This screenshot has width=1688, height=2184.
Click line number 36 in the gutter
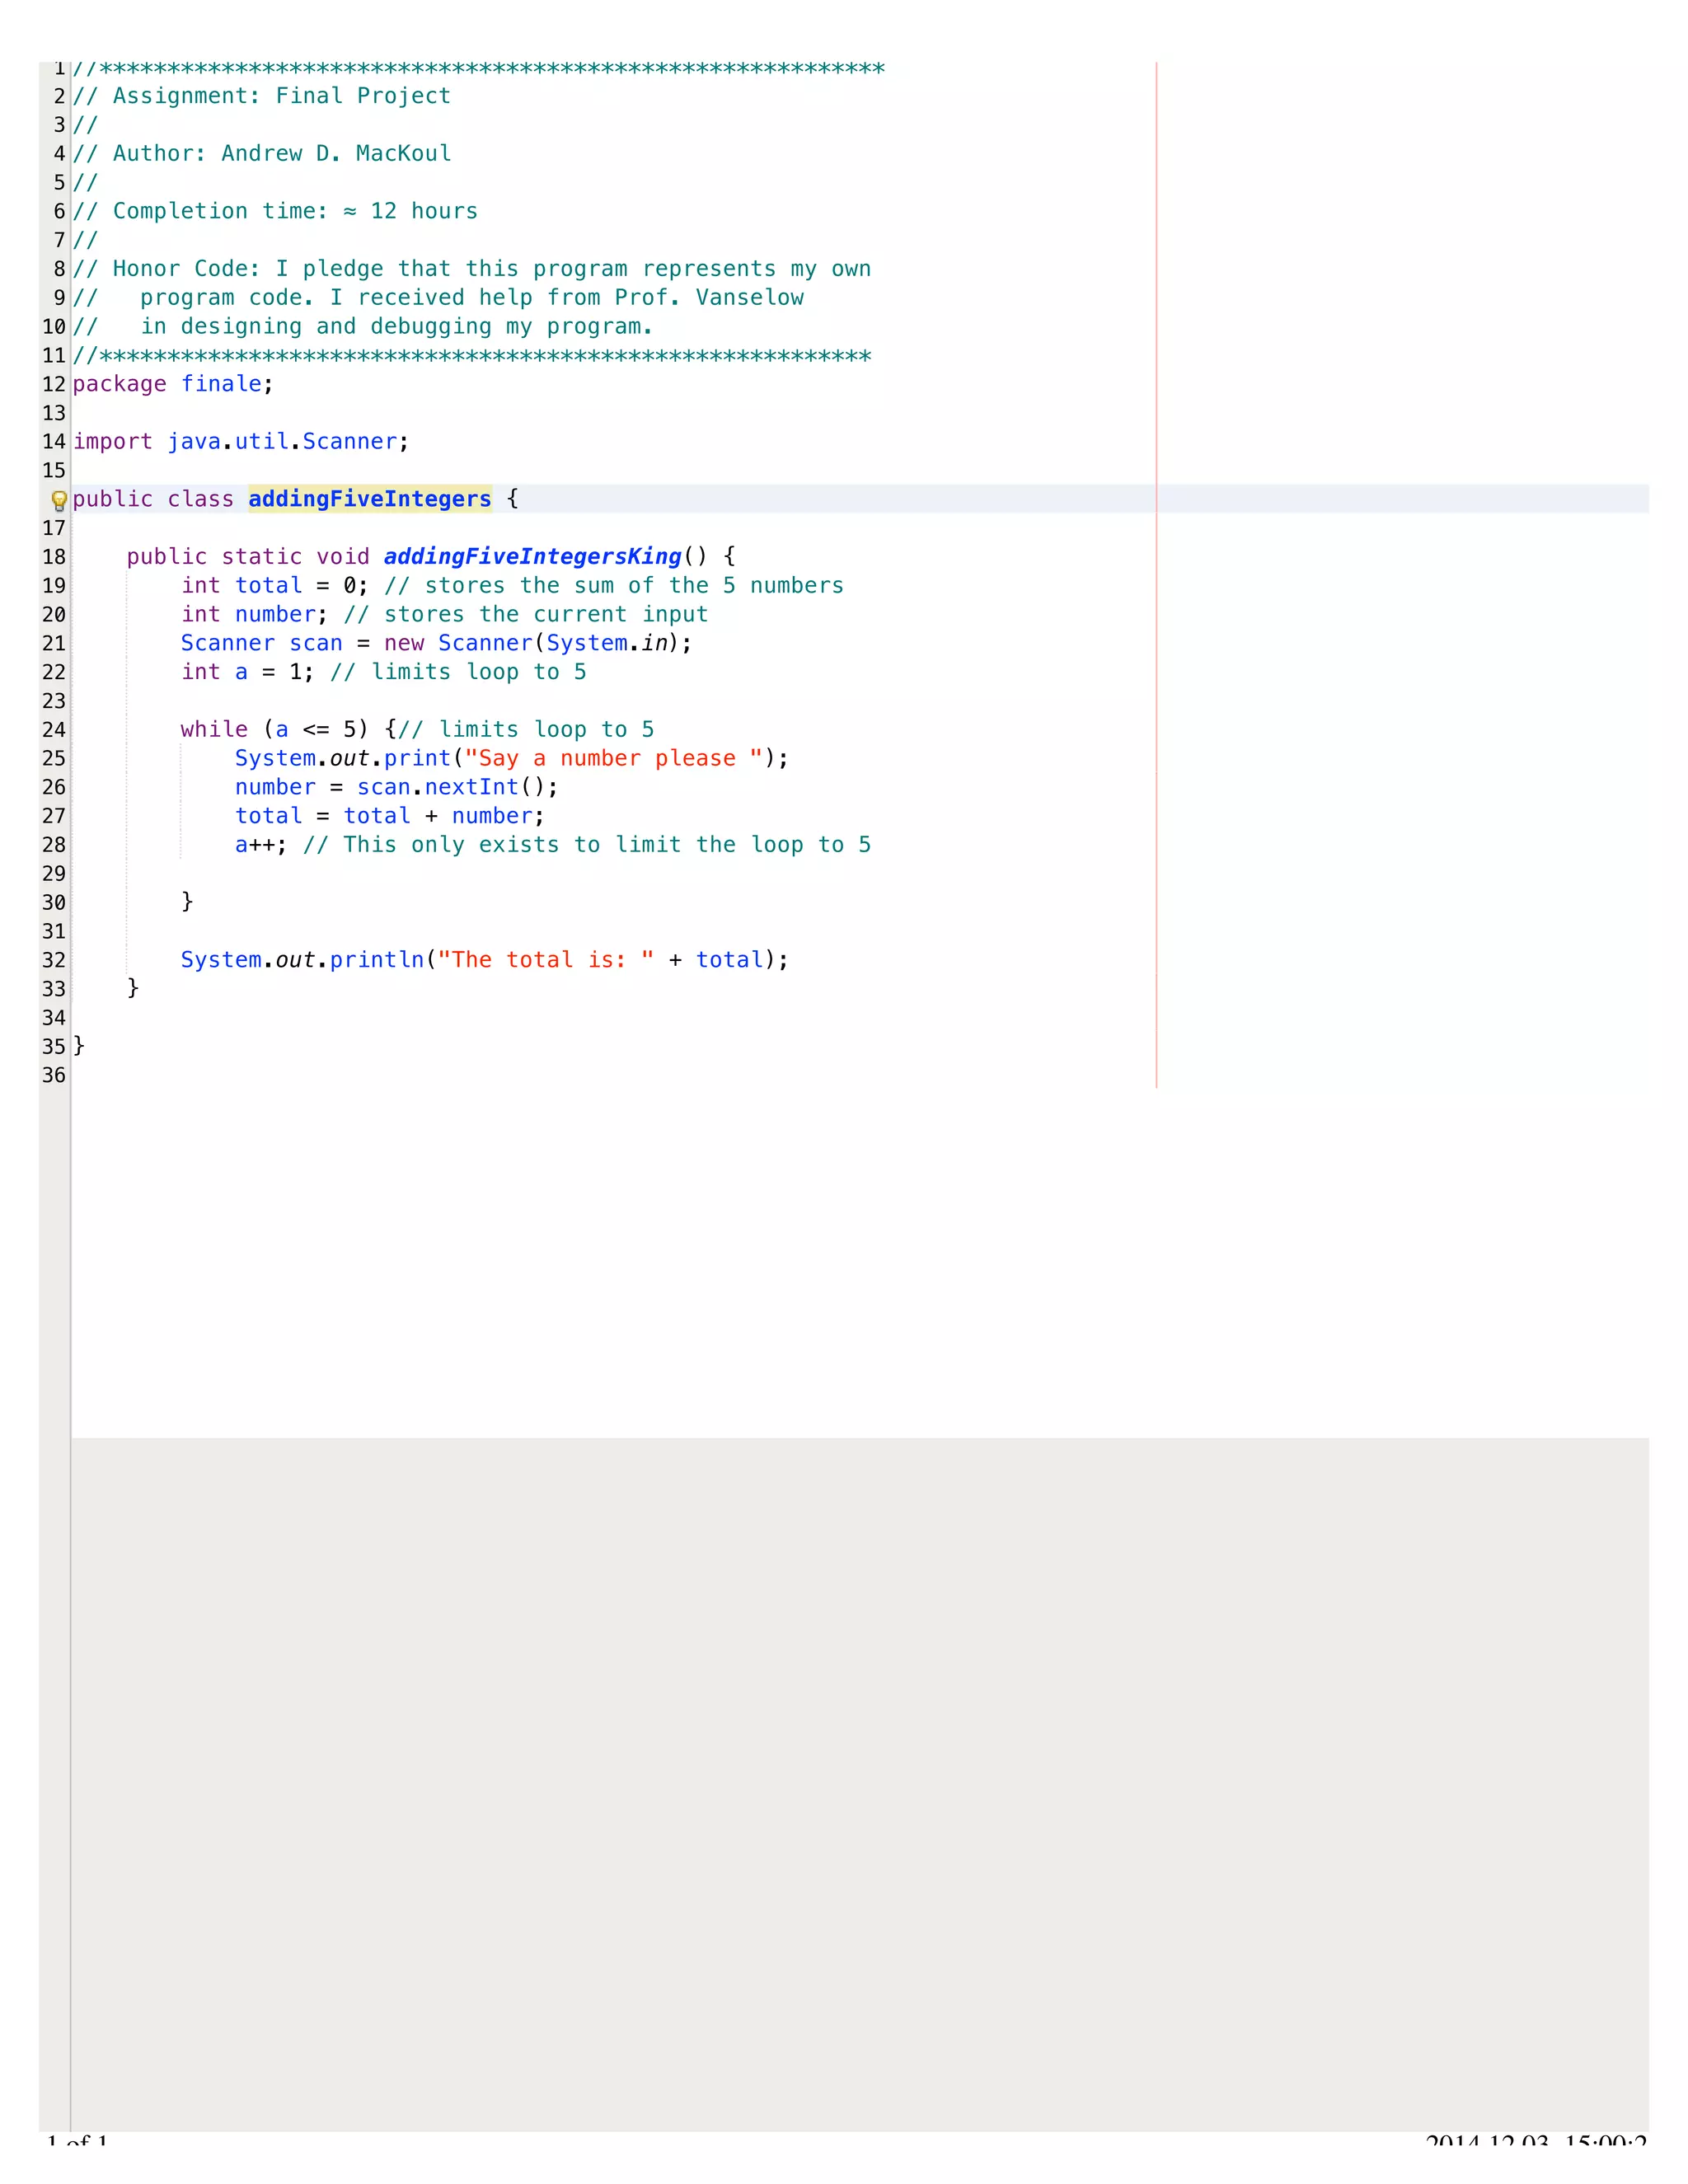(54, 1075)
